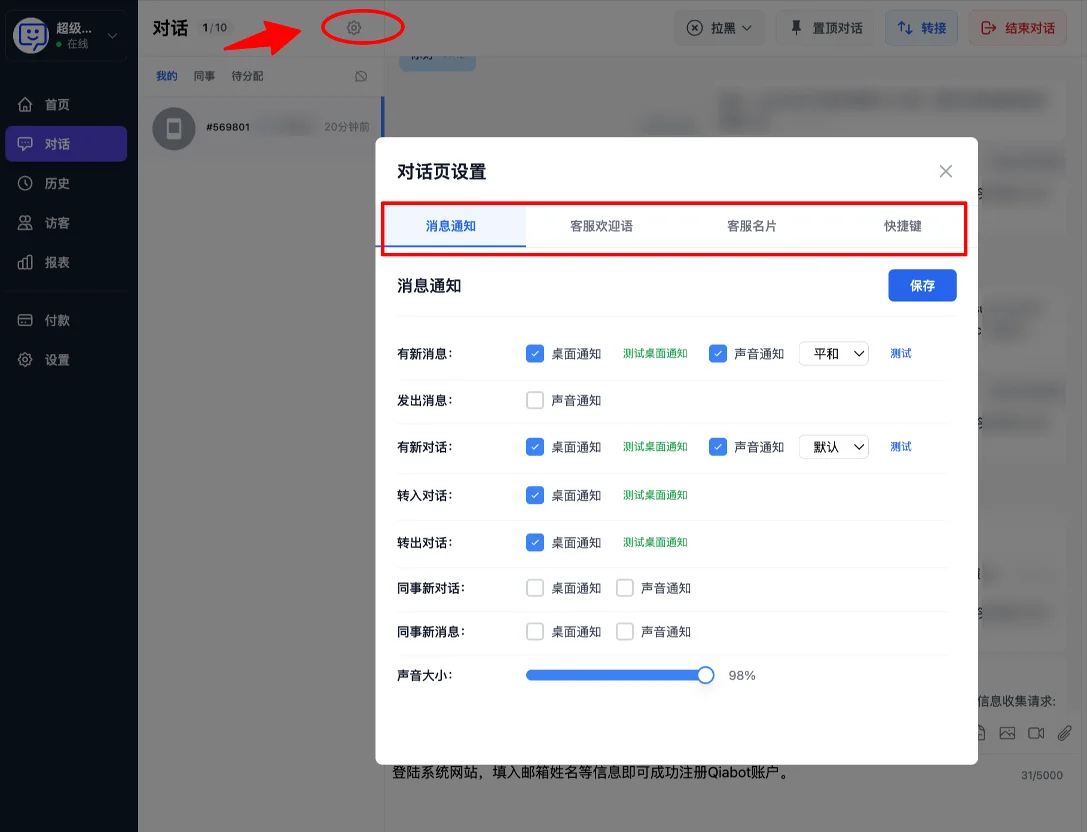The image size is (1088, 832).
Task: Disable 桌面通知 for 有新消息
Action: click(535, 353)
